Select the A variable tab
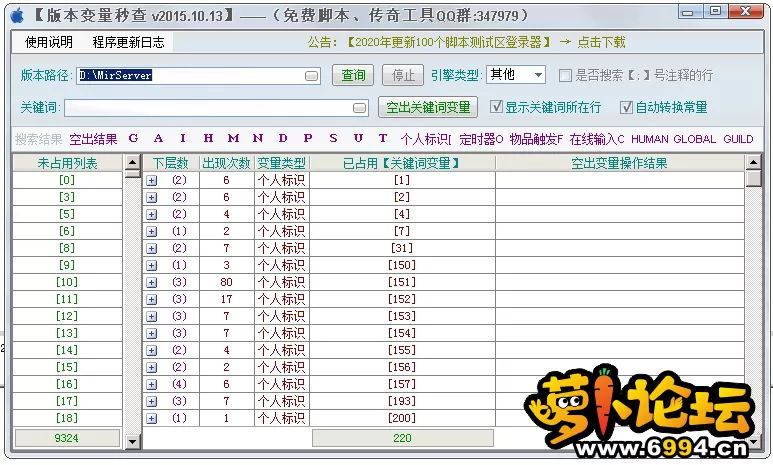 tap(158, 139)
